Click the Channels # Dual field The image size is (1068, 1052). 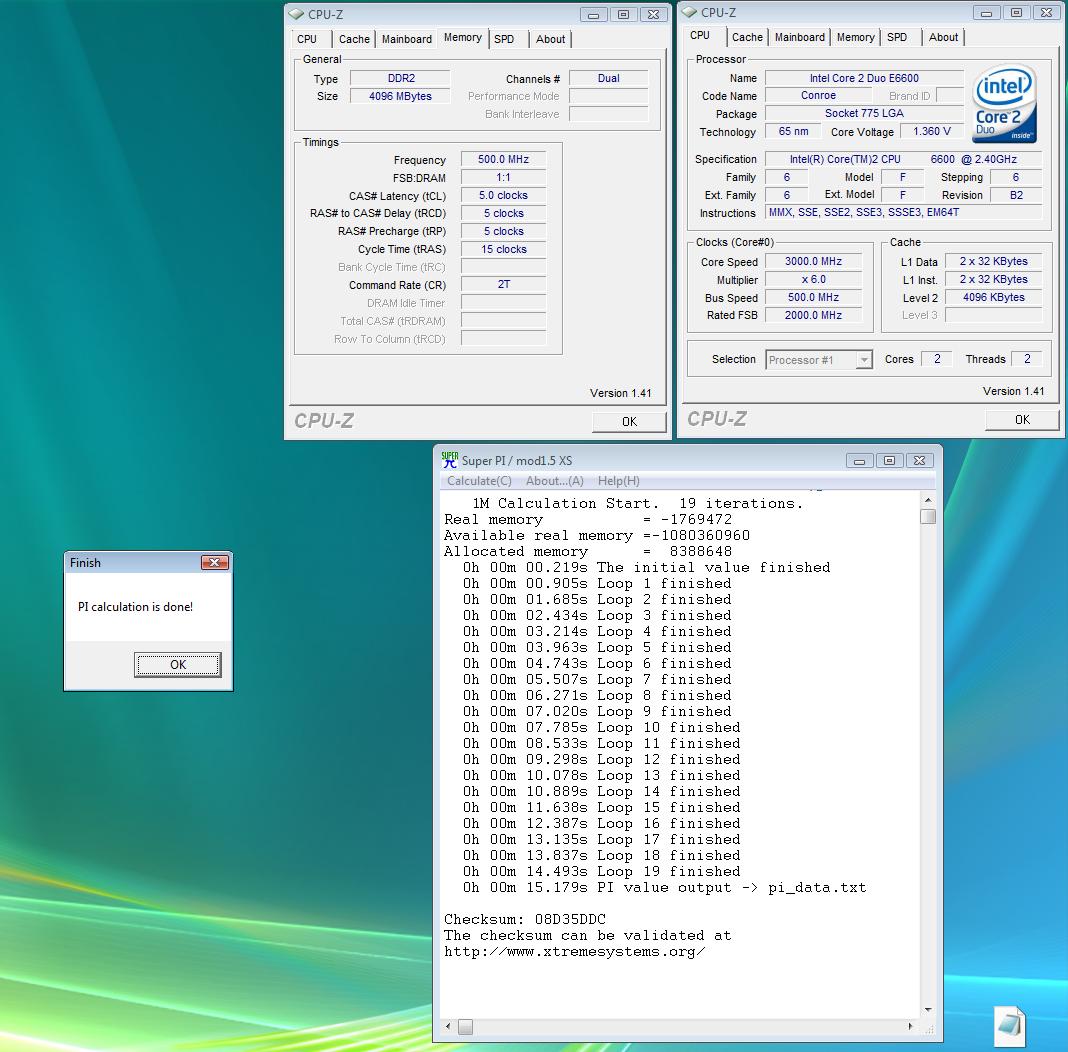coord(608,78)
